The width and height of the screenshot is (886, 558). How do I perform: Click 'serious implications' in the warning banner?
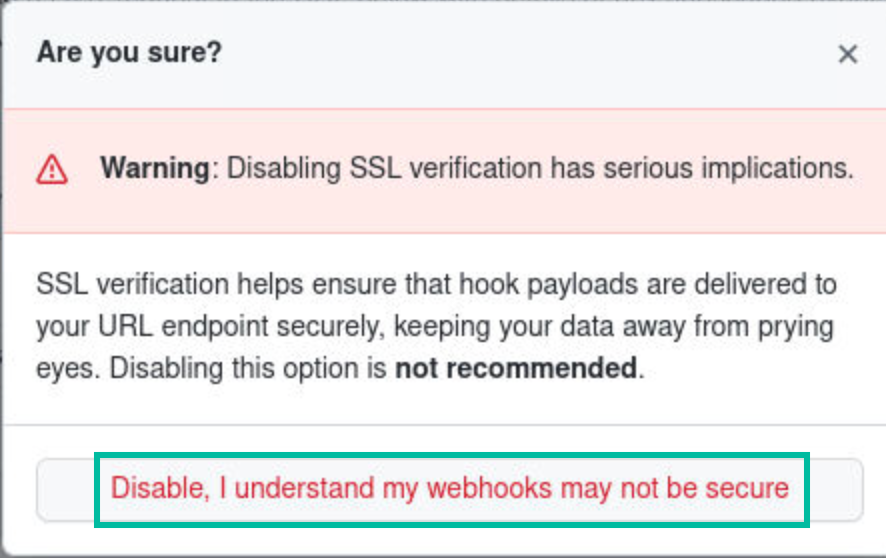pyautogui.click(x=728, y=168)
